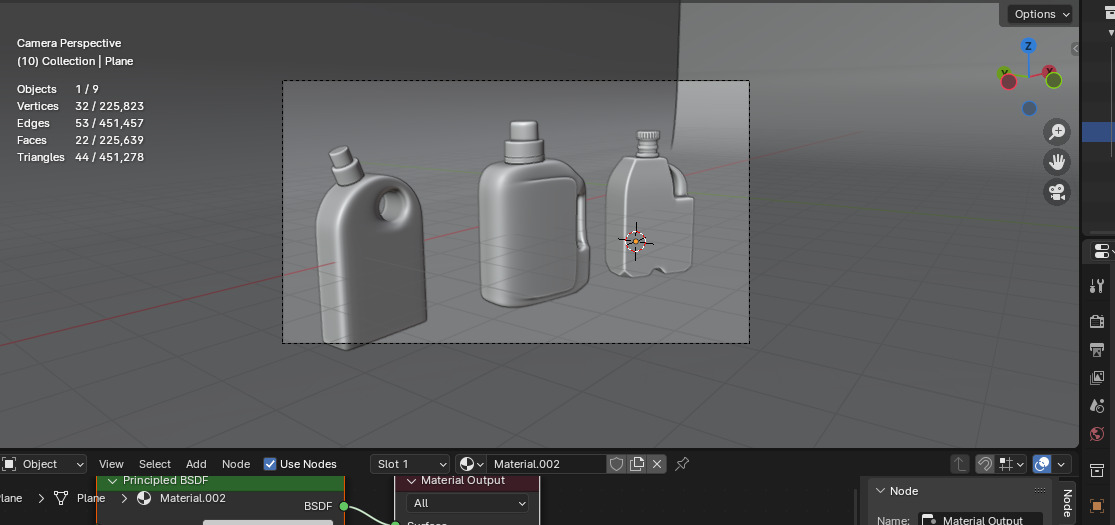
Task: Toggle camera view with the camera icon
Action: click(x=1057, y=193)
